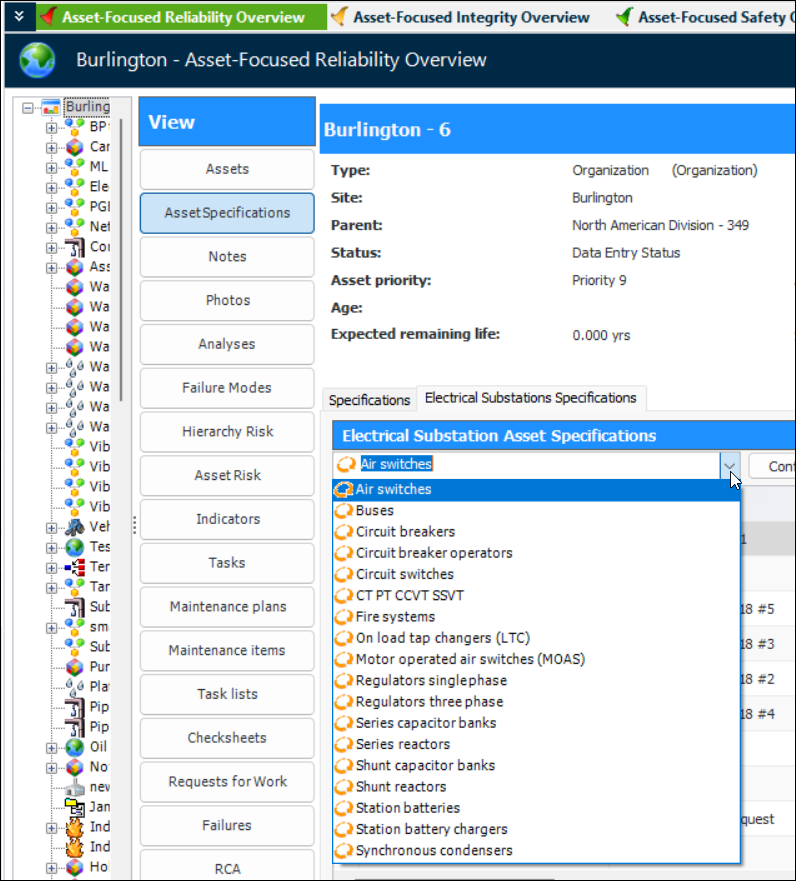796x881 pixels.
Task: Click the globe icon beside Burlington title
Action: point(37,60)
